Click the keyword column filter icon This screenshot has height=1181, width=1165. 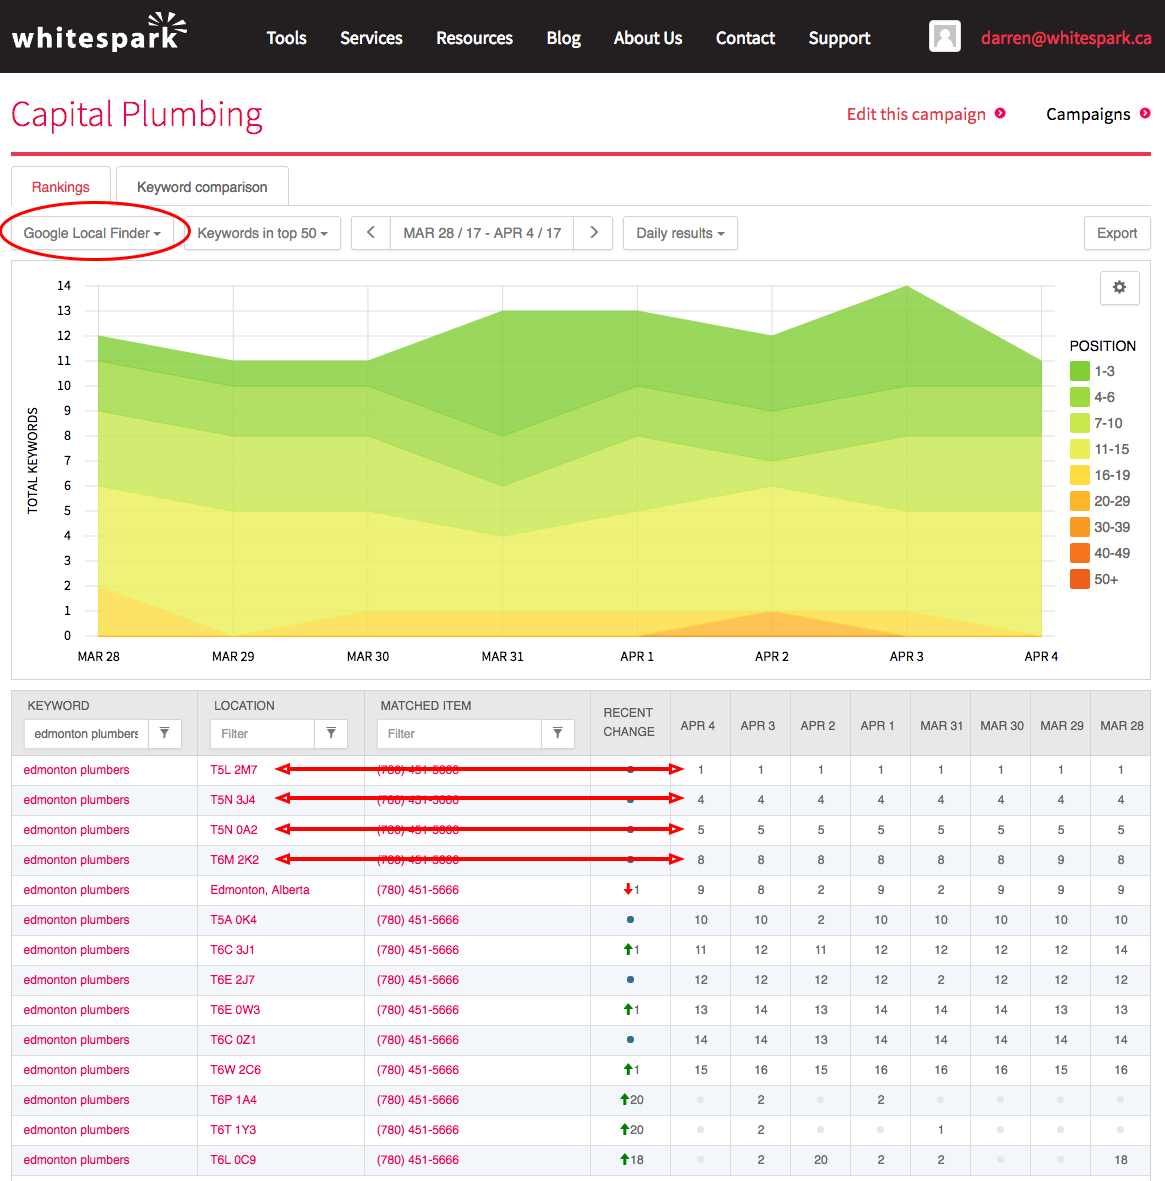tap(165, 734)
